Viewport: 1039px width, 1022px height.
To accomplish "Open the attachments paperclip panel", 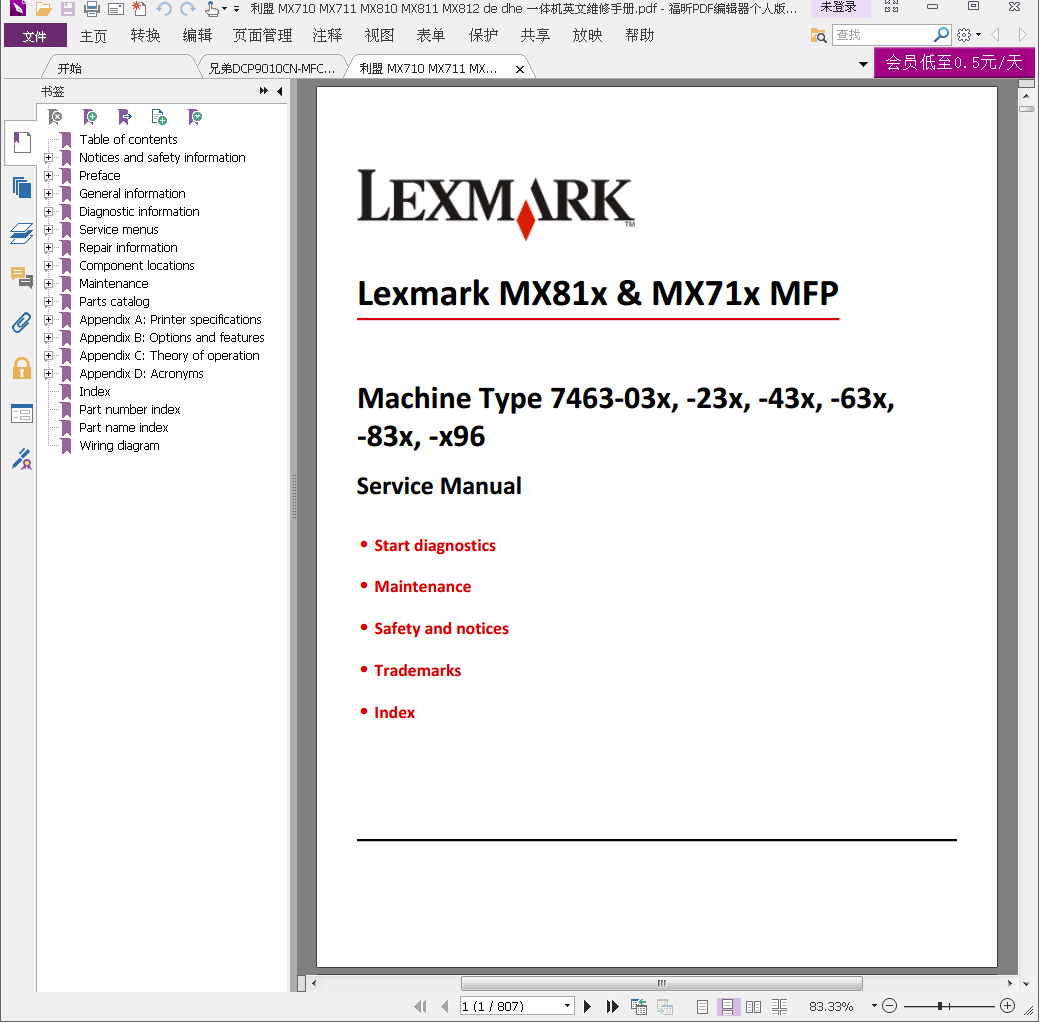I will [x=21, y=323].
